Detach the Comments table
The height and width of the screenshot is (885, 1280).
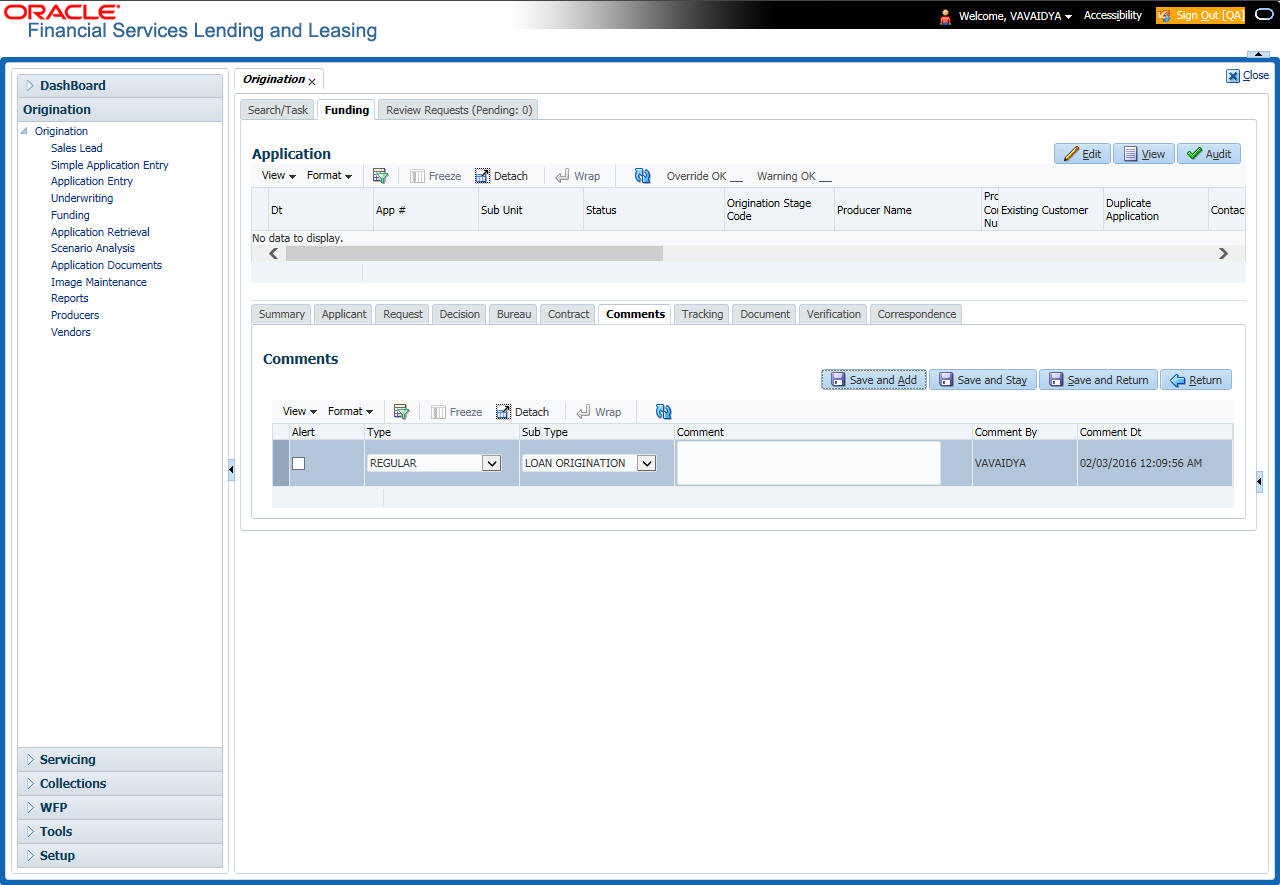pos(522,412)
